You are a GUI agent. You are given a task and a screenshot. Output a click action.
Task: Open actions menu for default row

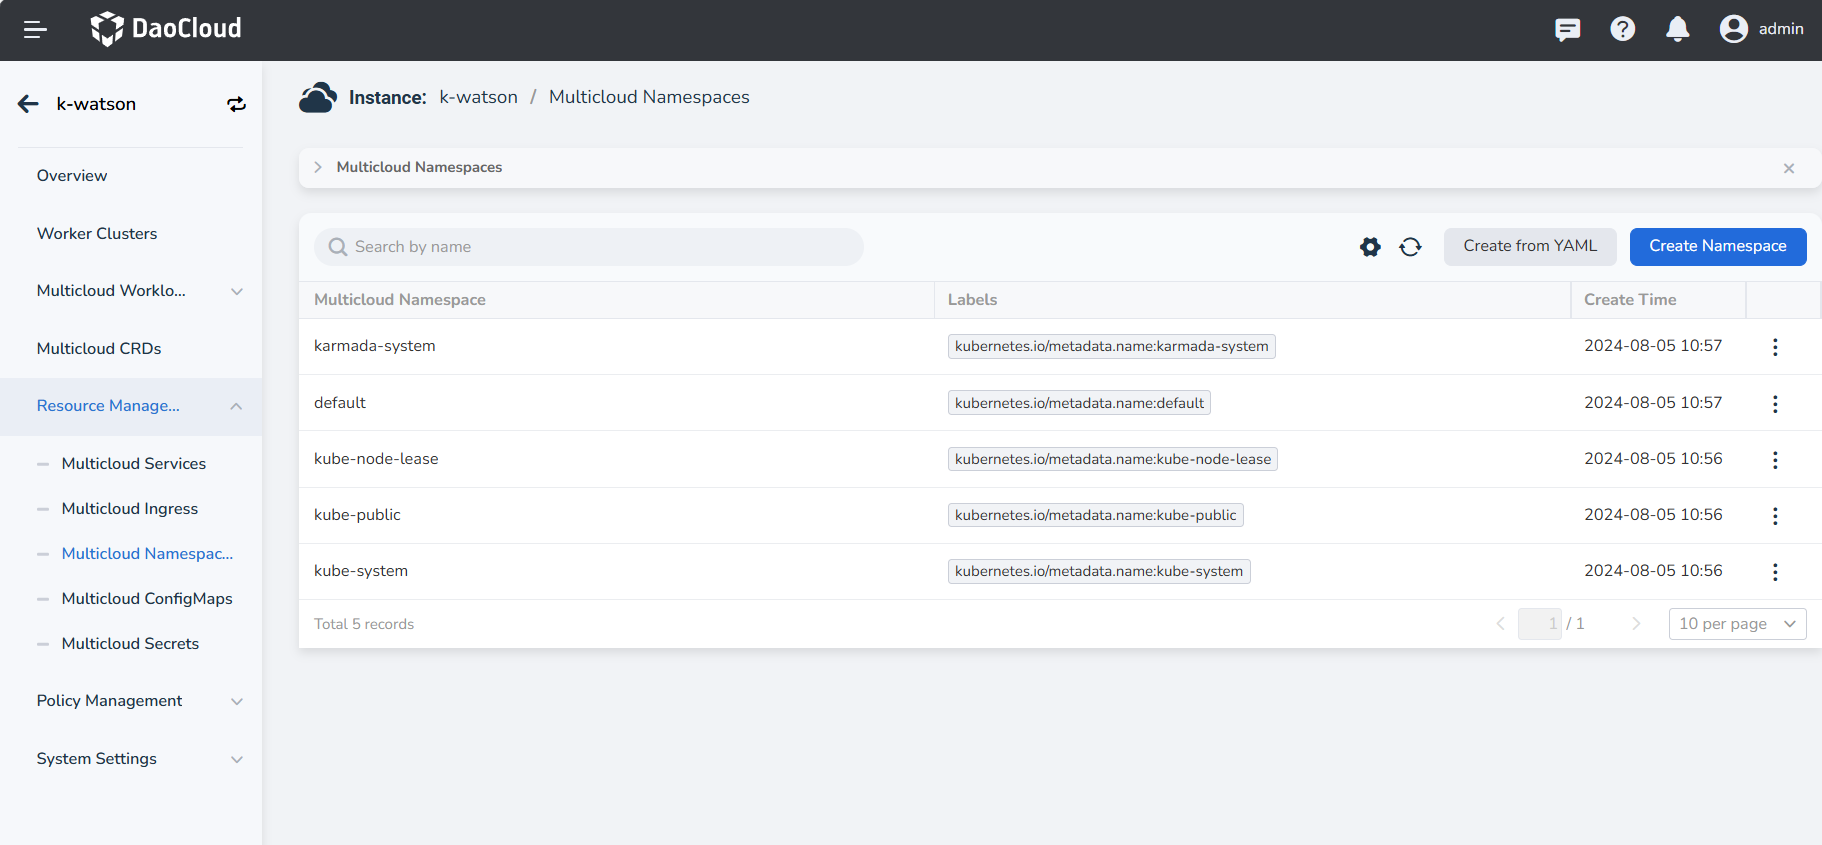coord(1775,404)
